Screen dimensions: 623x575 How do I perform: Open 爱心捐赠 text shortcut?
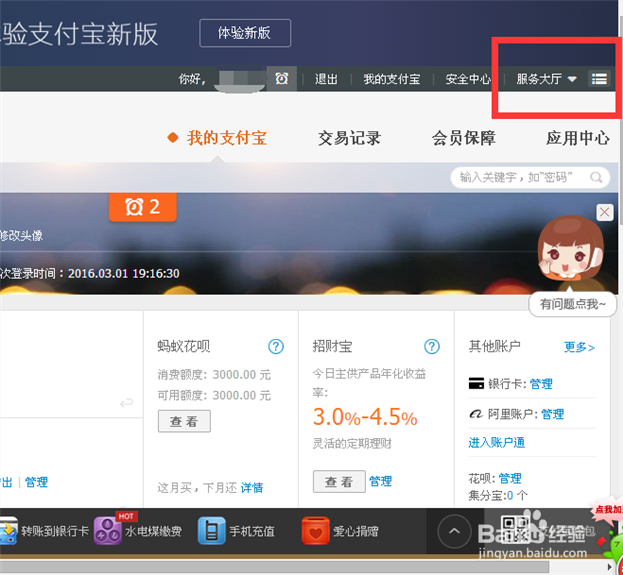(356, 531)
